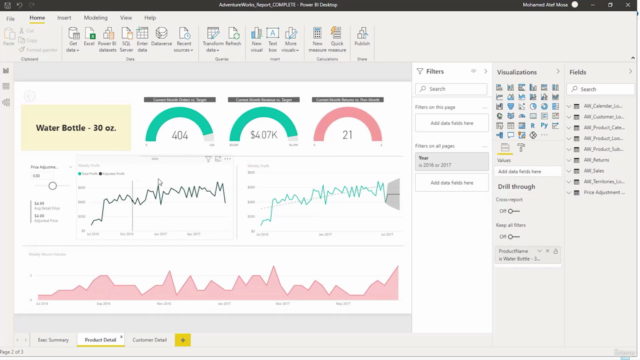Screen dimensions: 640x360
Task: Click in Filters search field
Action: coord(451,89)
